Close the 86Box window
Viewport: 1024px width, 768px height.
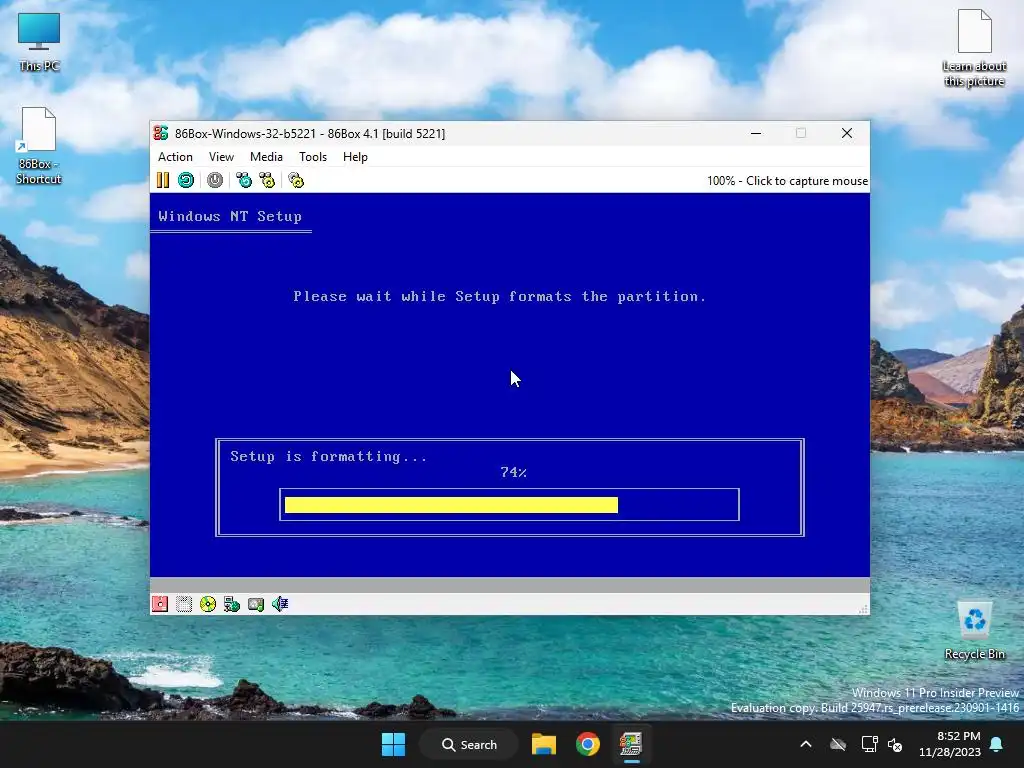[x=847, y=133]
